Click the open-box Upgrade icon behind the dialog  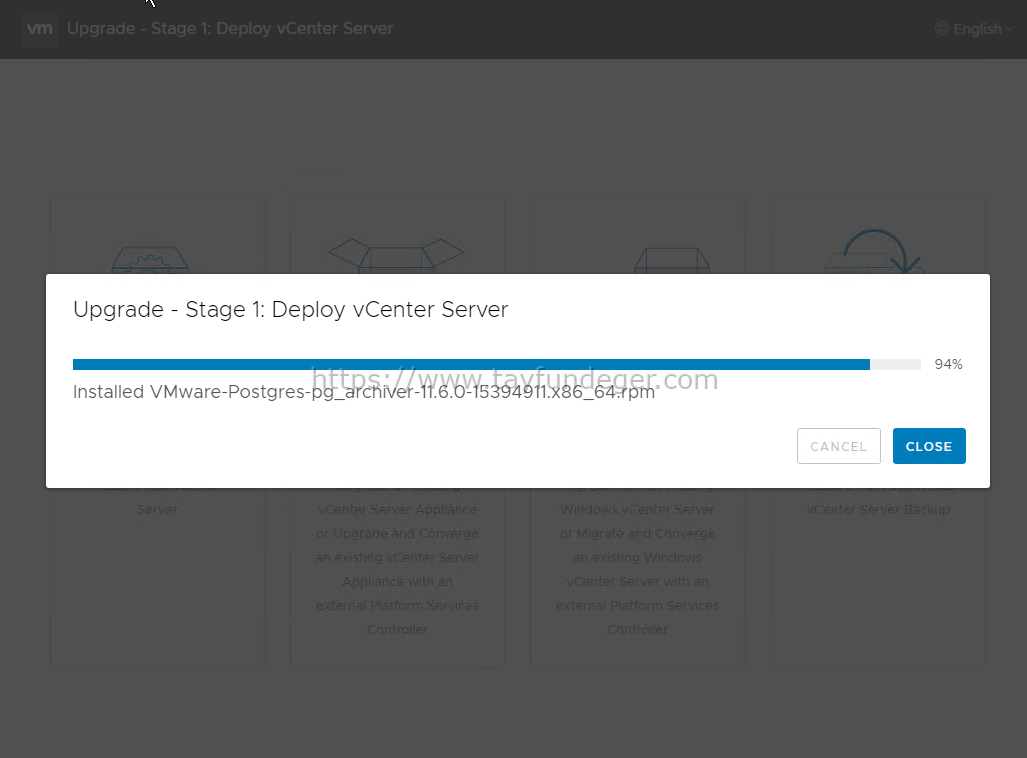click(x=396, y=255)
